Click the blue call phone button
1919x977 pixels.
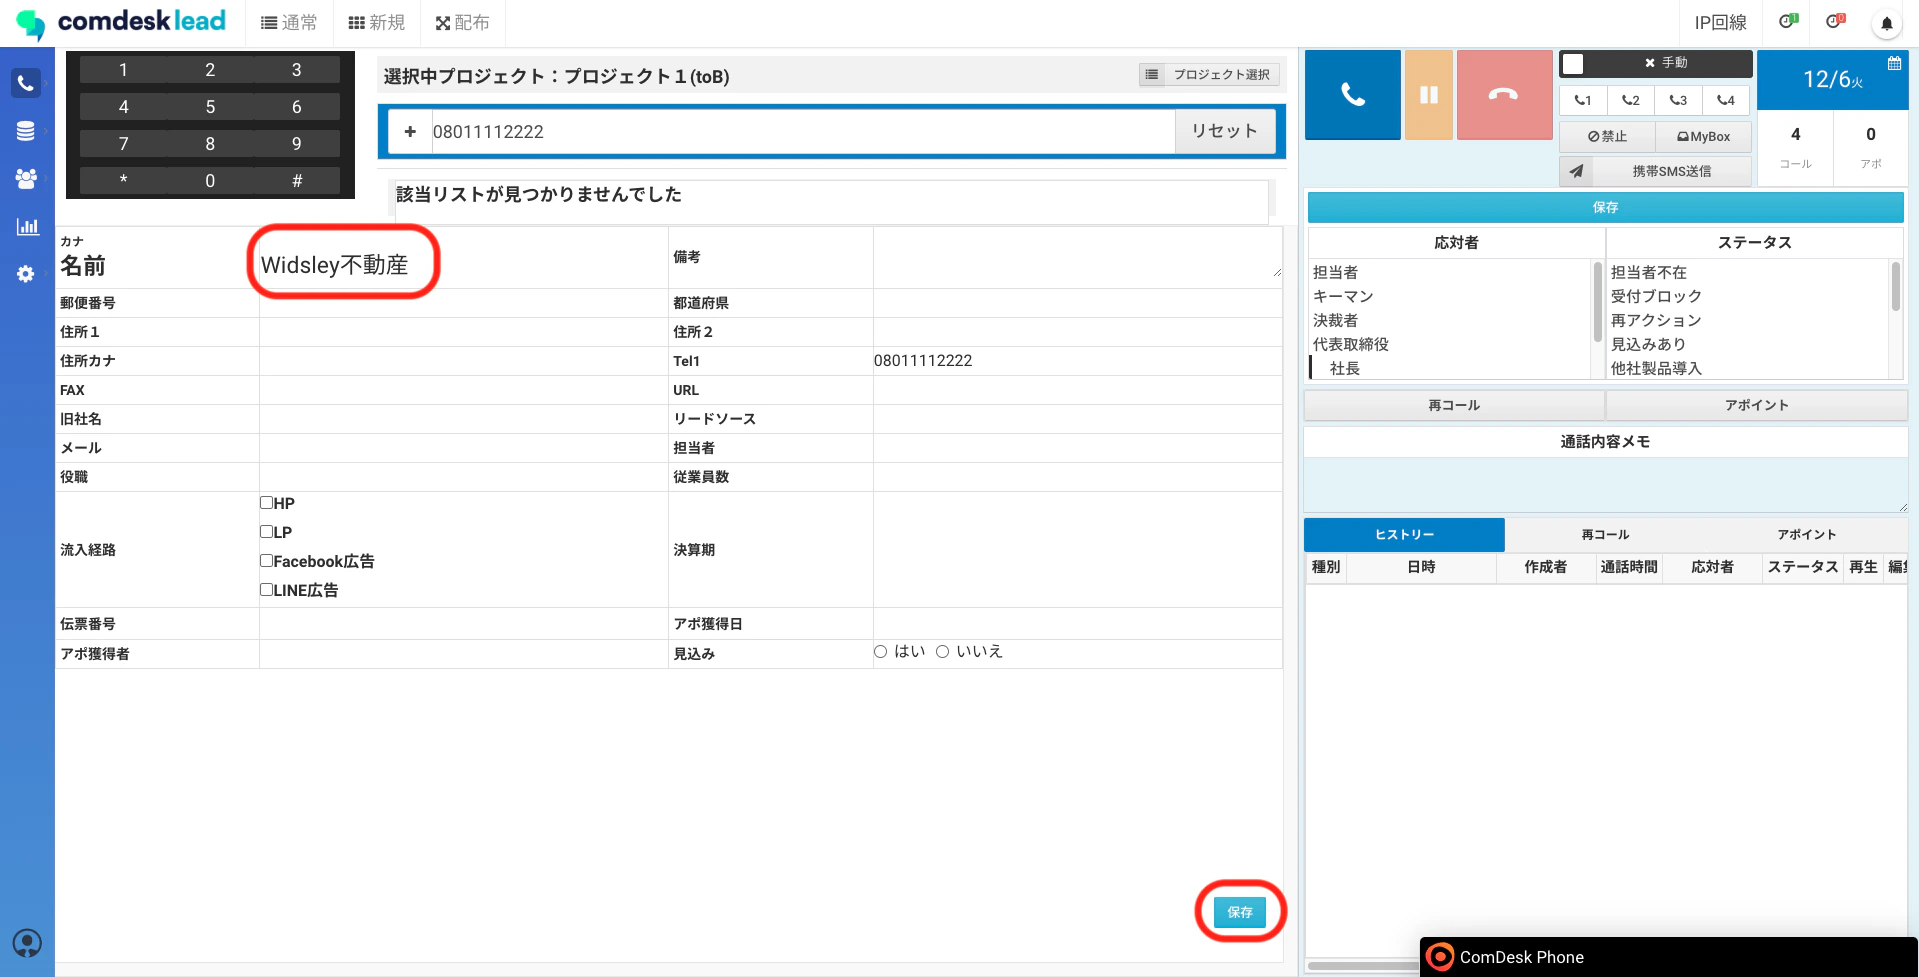[x=1353, y=95]
